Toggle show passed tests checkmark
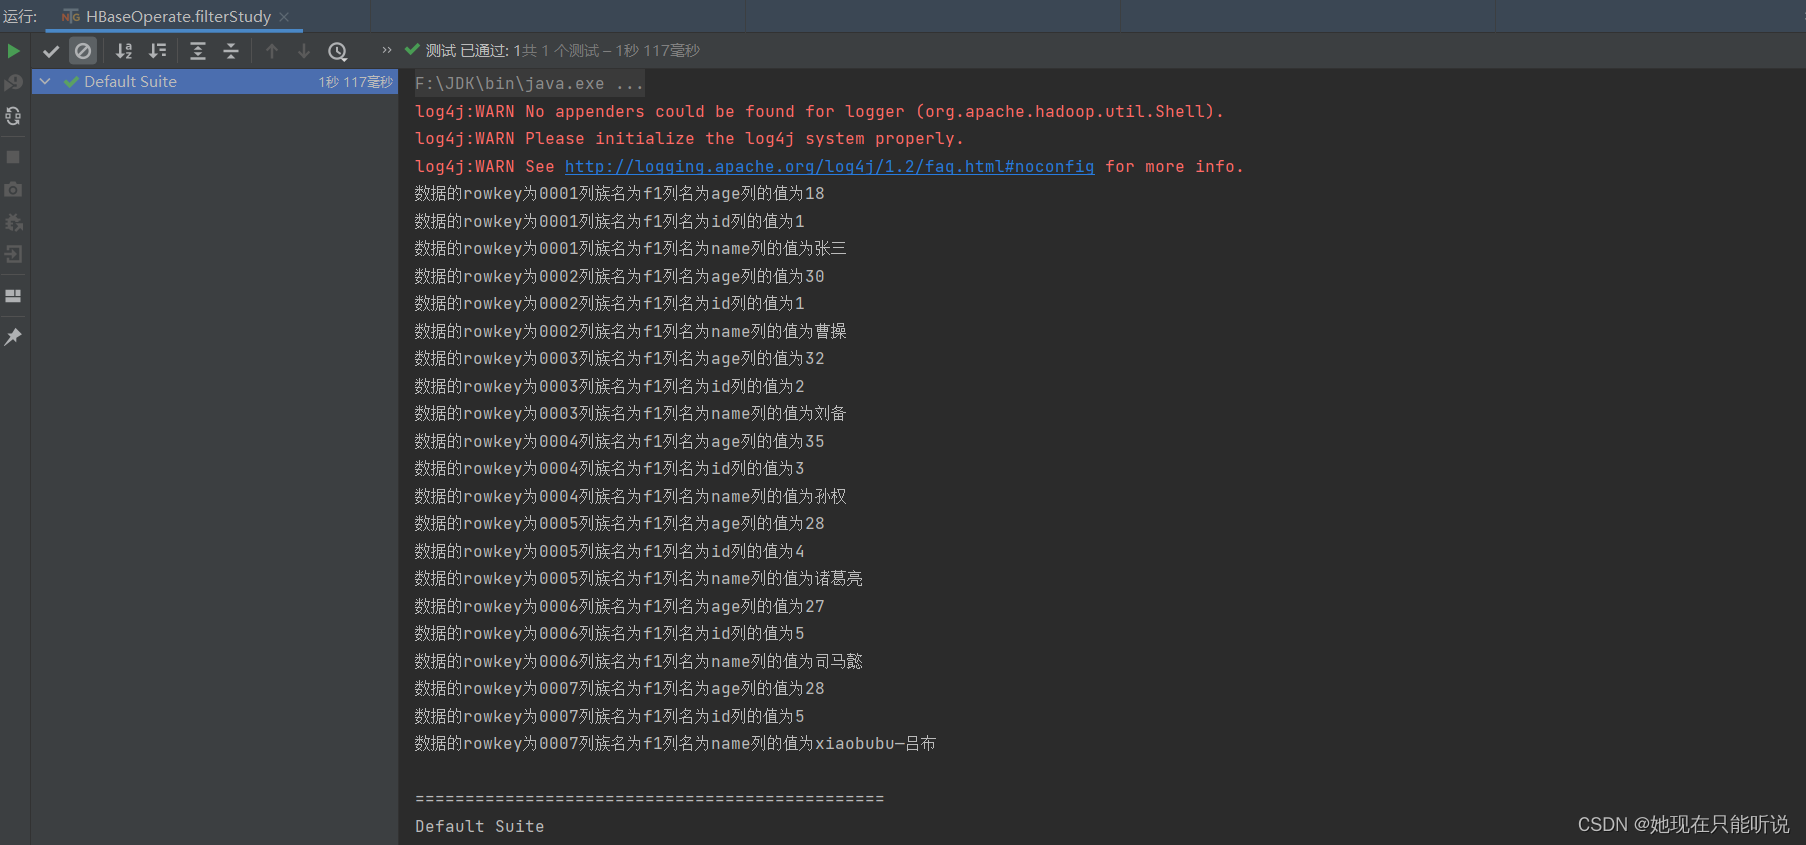Viewport: 1806px width, 845px height. [51, 51]
